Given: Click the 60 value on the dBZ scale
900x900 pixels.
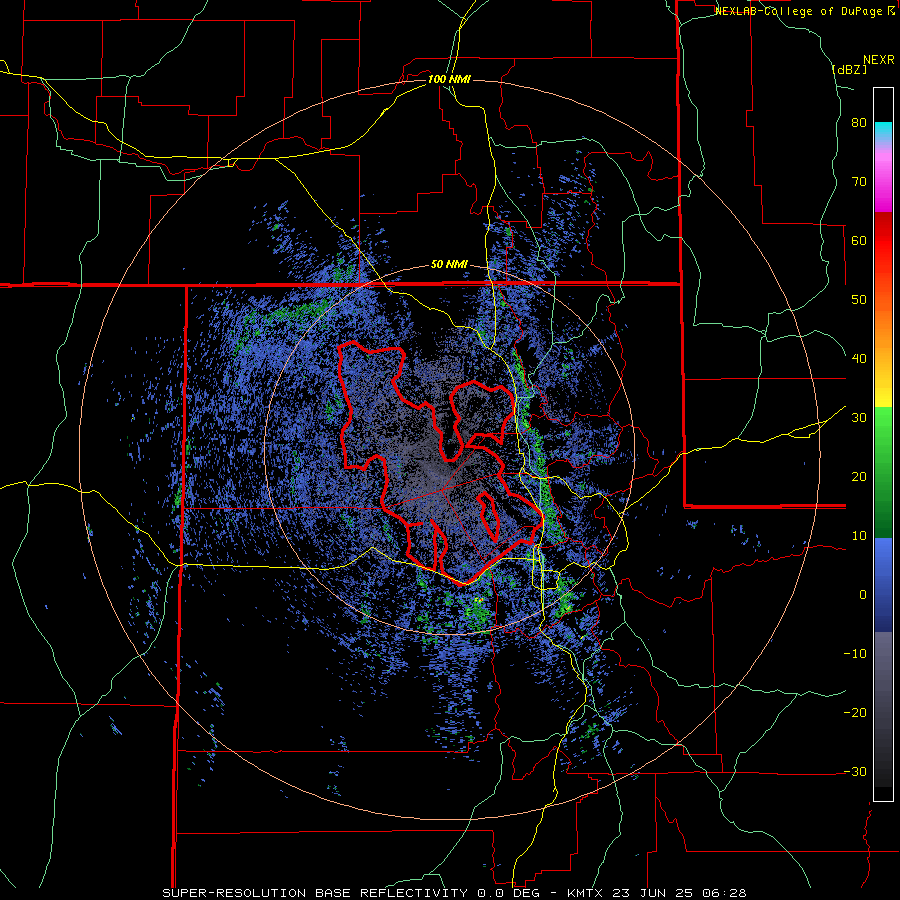Looking at the screenshot, I should click(859, 240).
